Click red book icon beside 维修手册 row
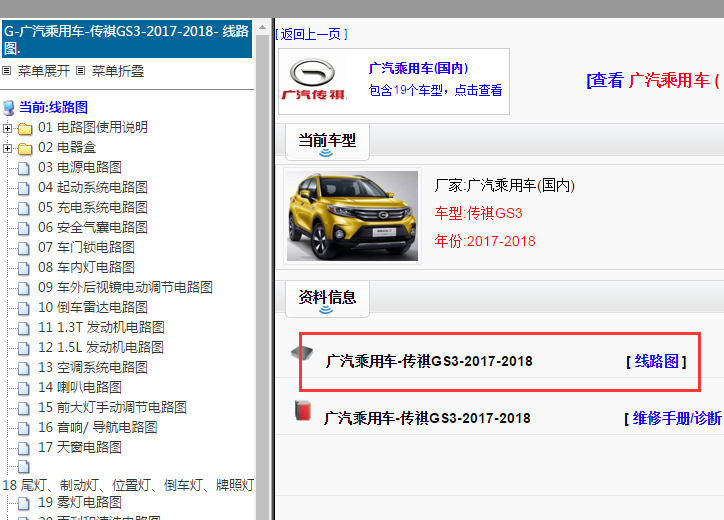Screen dimensions: 724x520 [x=303, y=411]
